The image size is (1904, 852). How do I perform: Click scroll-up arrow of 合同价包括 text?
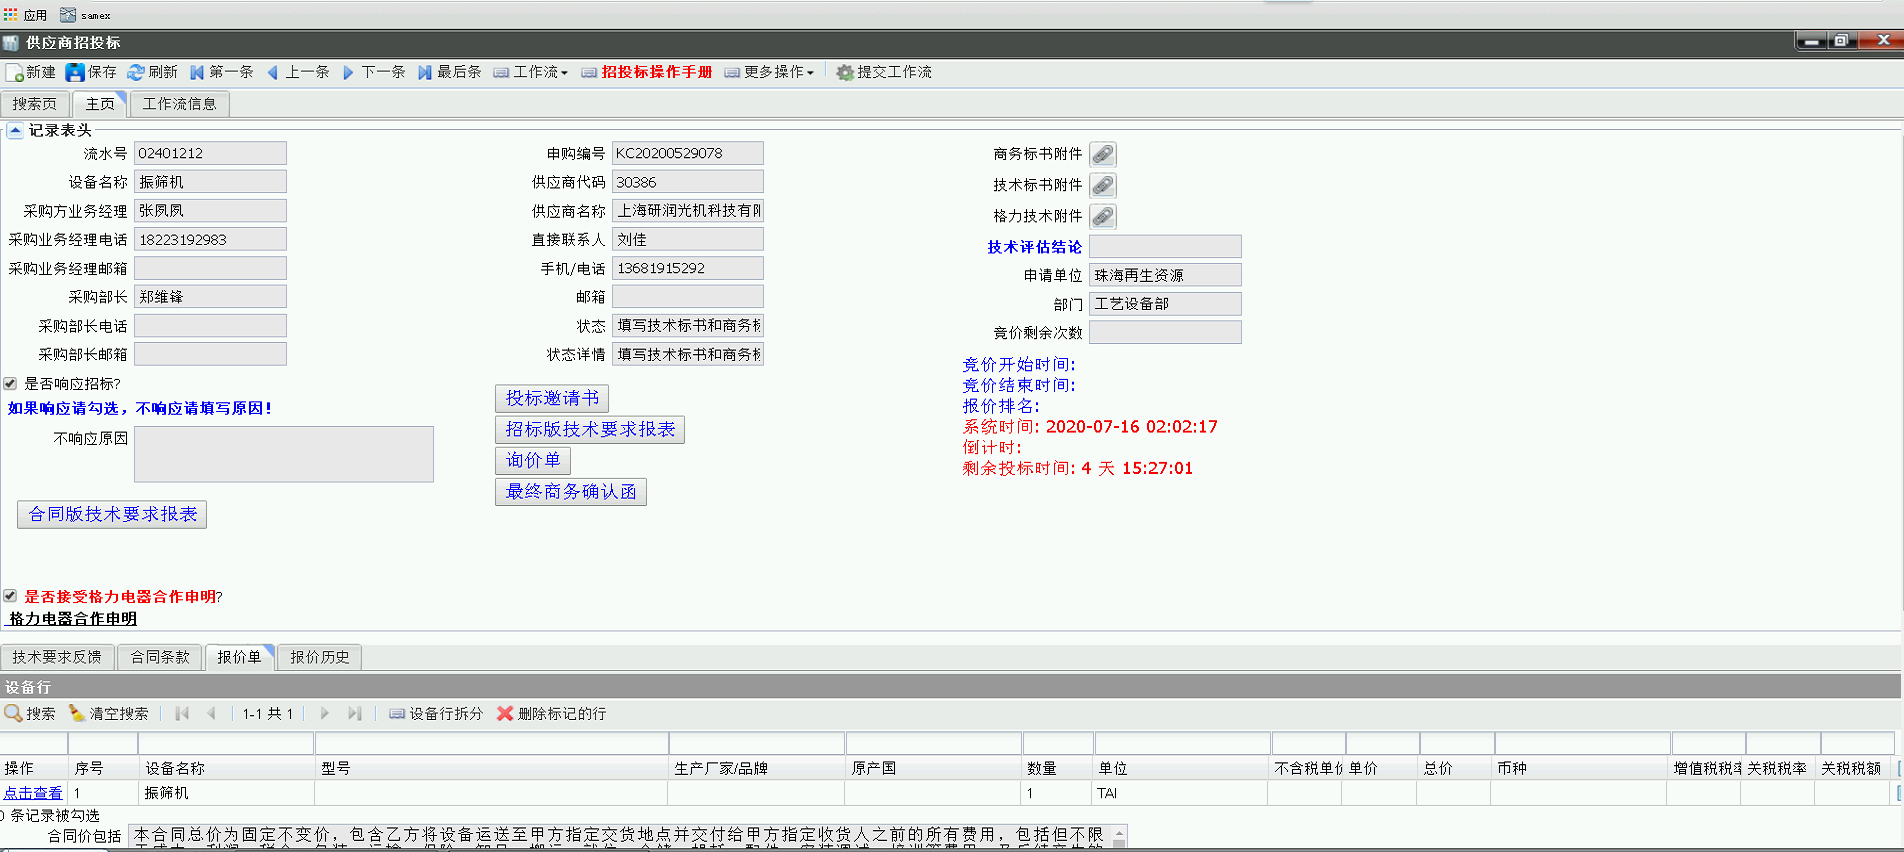(x=1120, y=833)
